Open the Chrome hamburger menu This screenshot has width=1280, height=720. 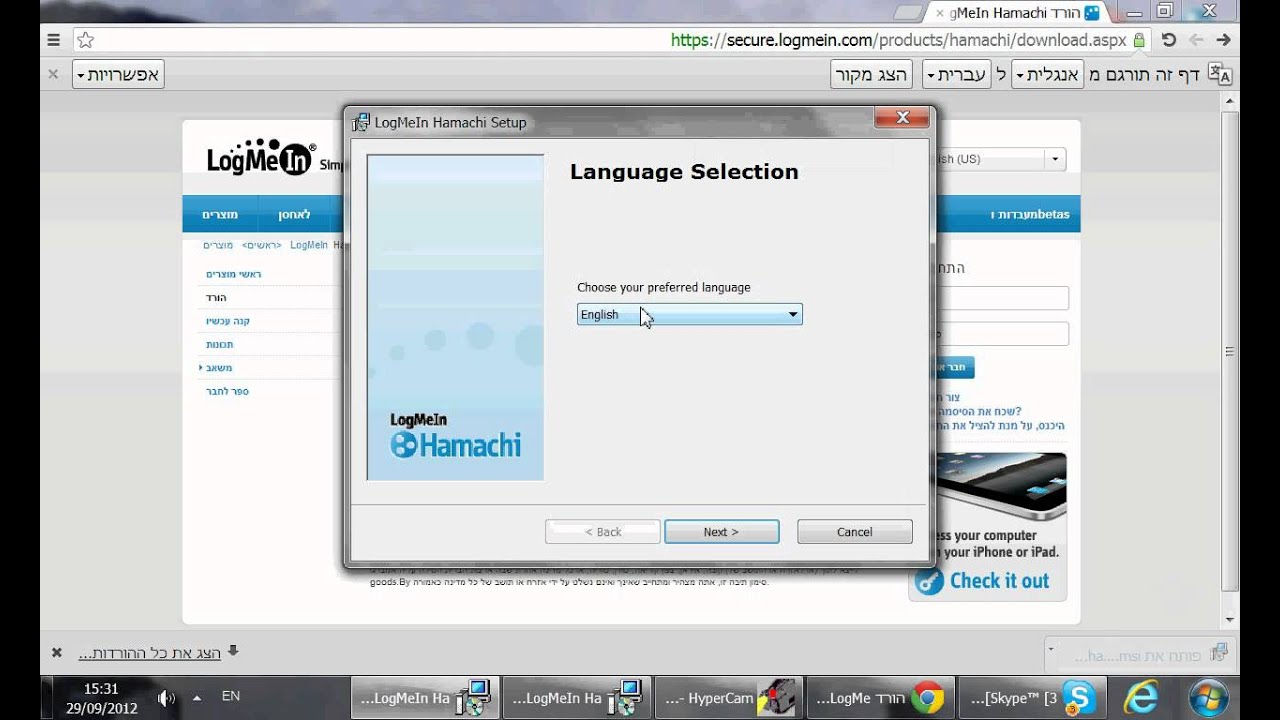(53, 40)
